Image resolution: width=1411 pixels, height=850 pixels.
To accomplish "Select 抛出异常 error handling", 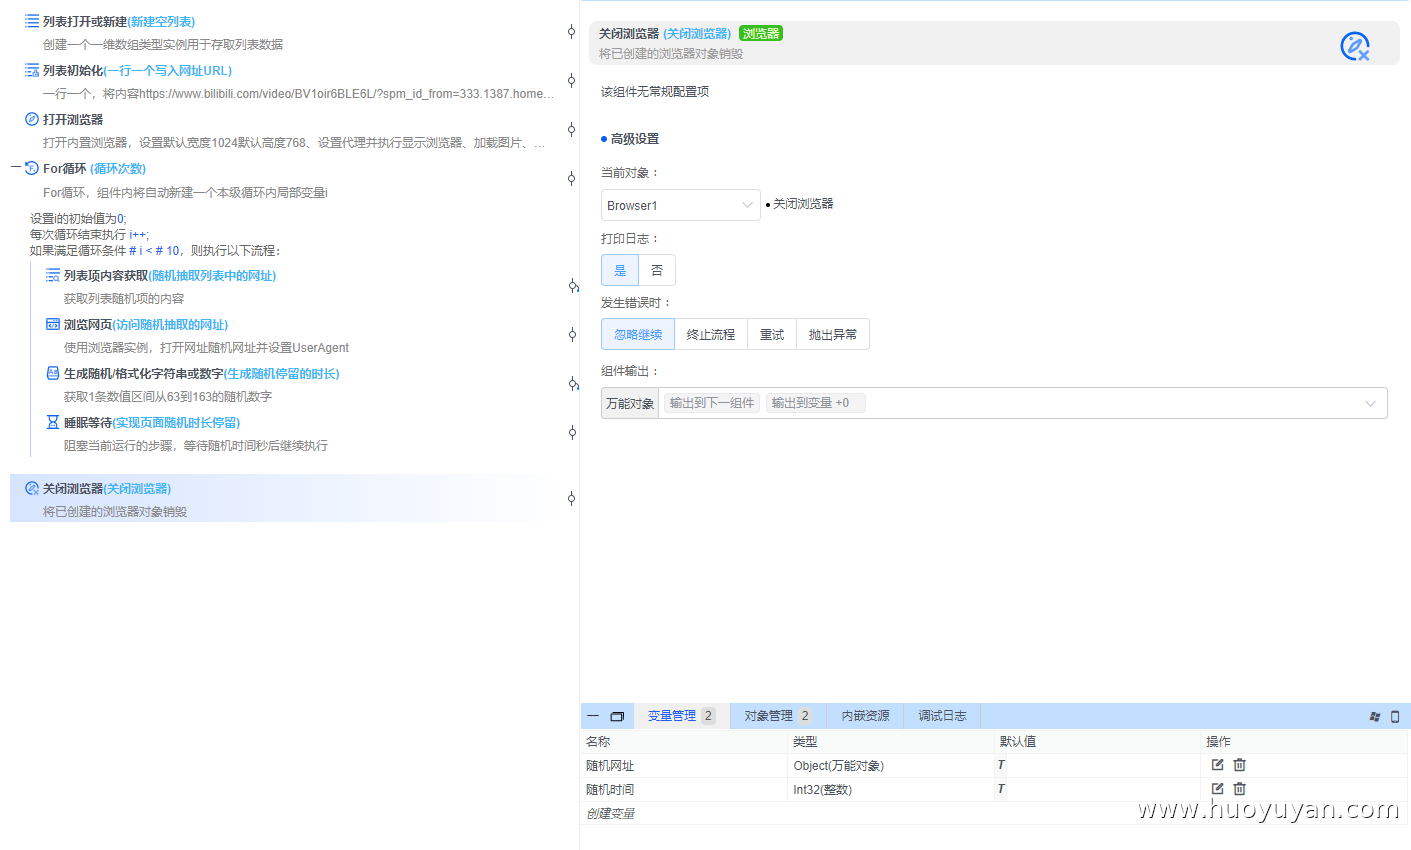I will (x=833, y=334).
